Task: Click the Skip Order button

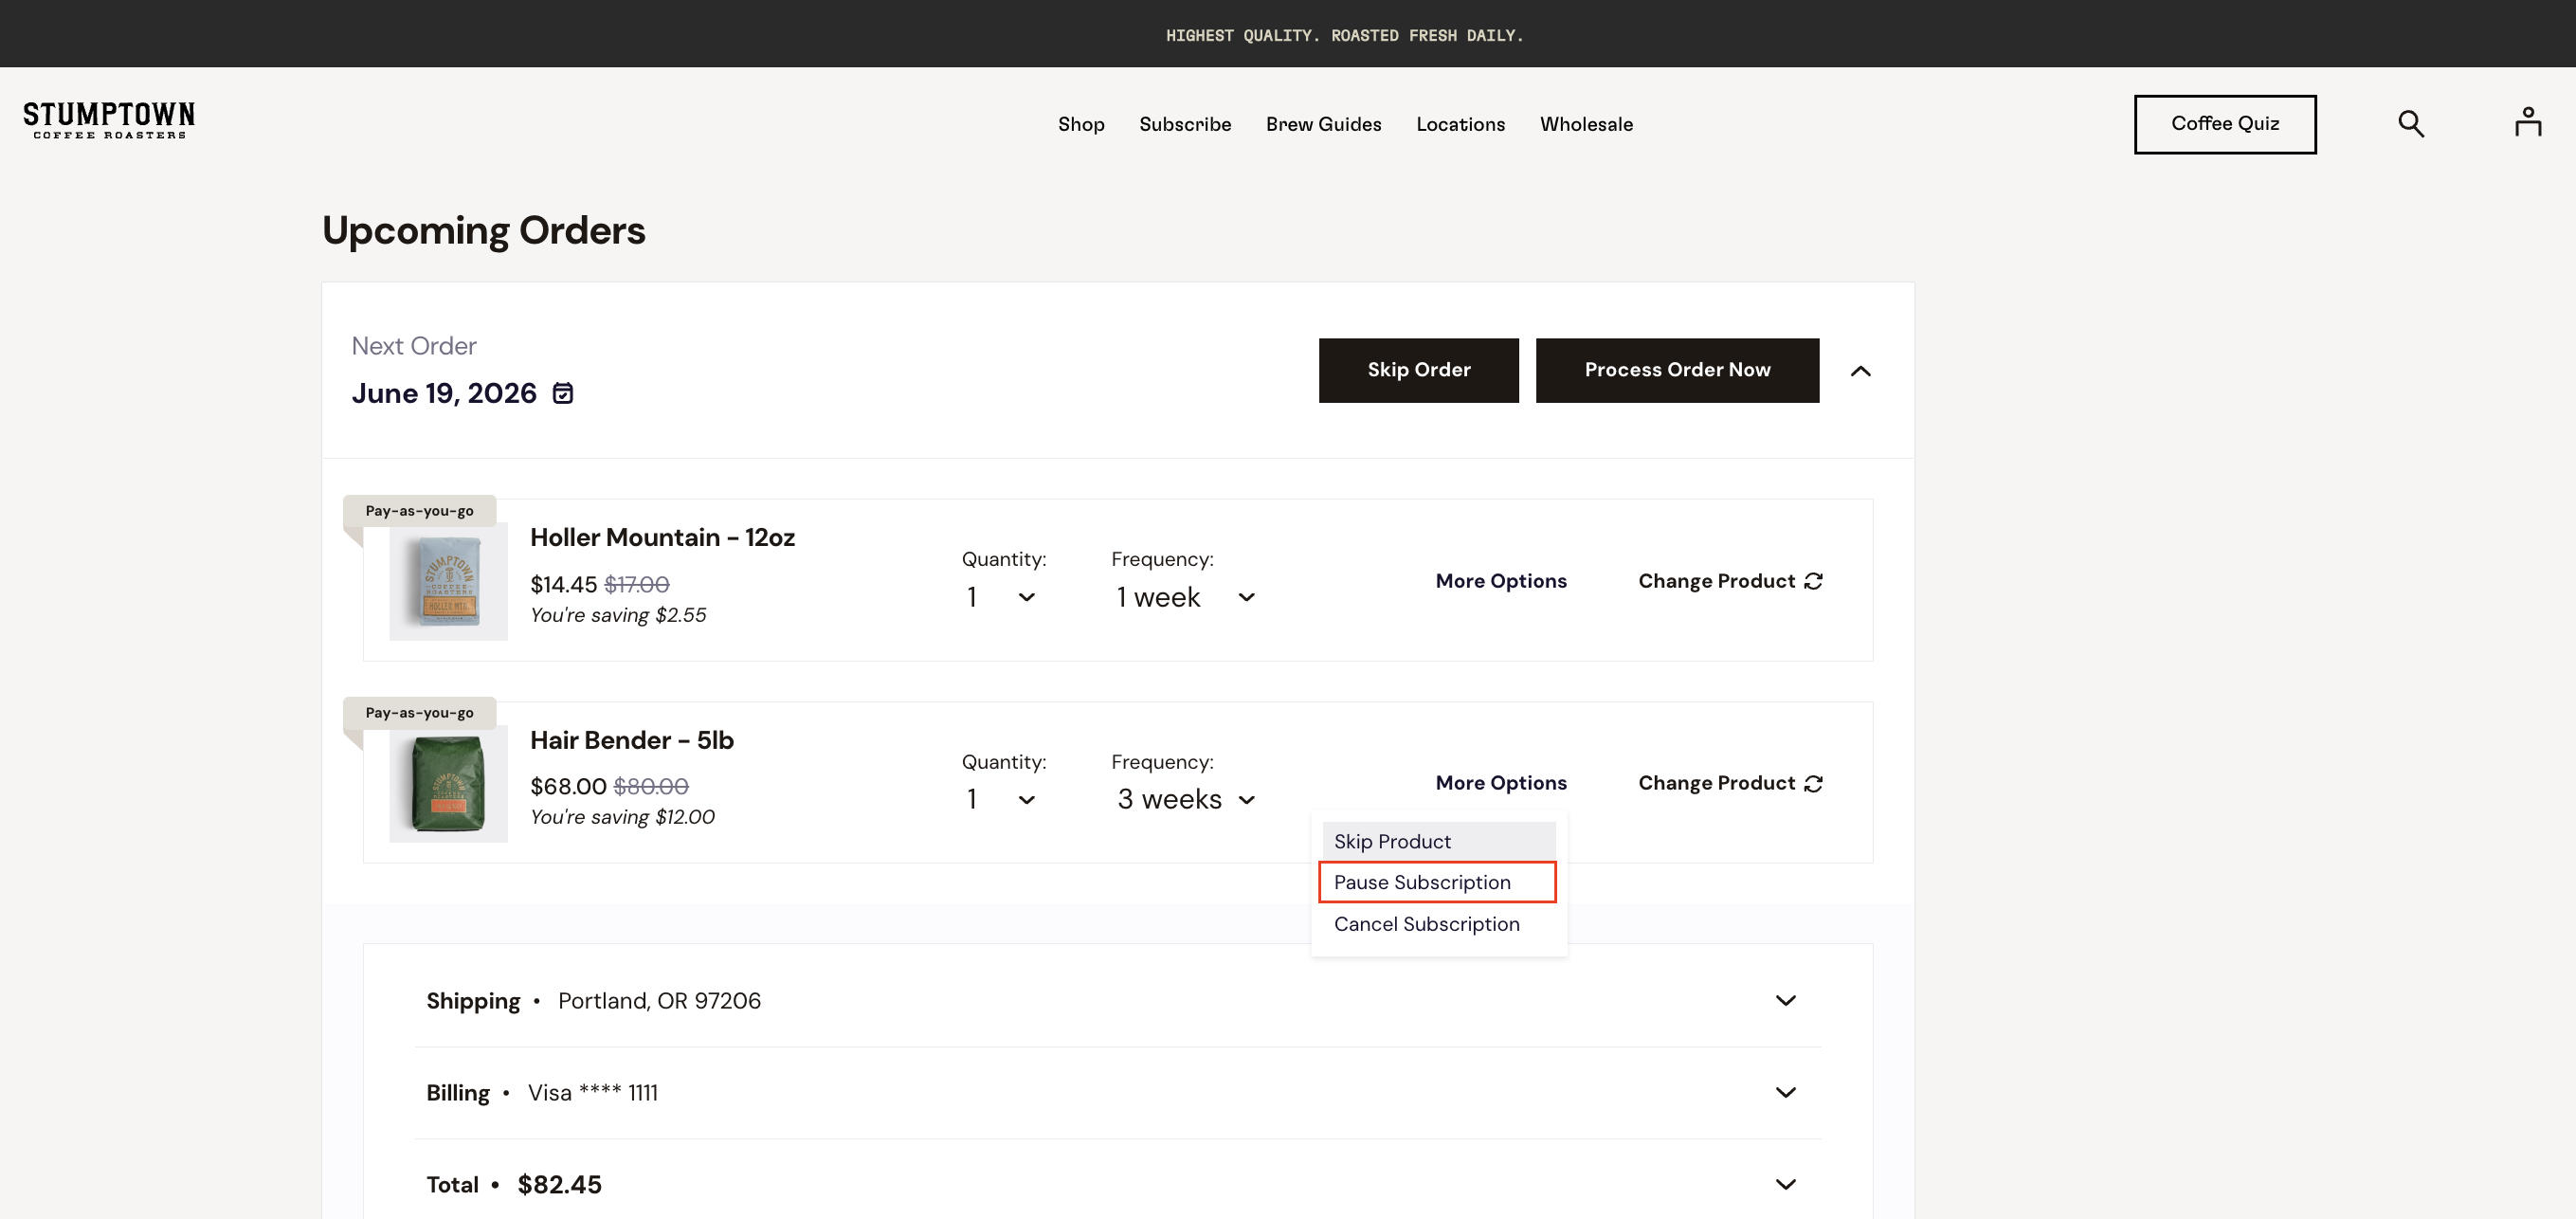Action: pyautogui.click(x=1418, y=370)
